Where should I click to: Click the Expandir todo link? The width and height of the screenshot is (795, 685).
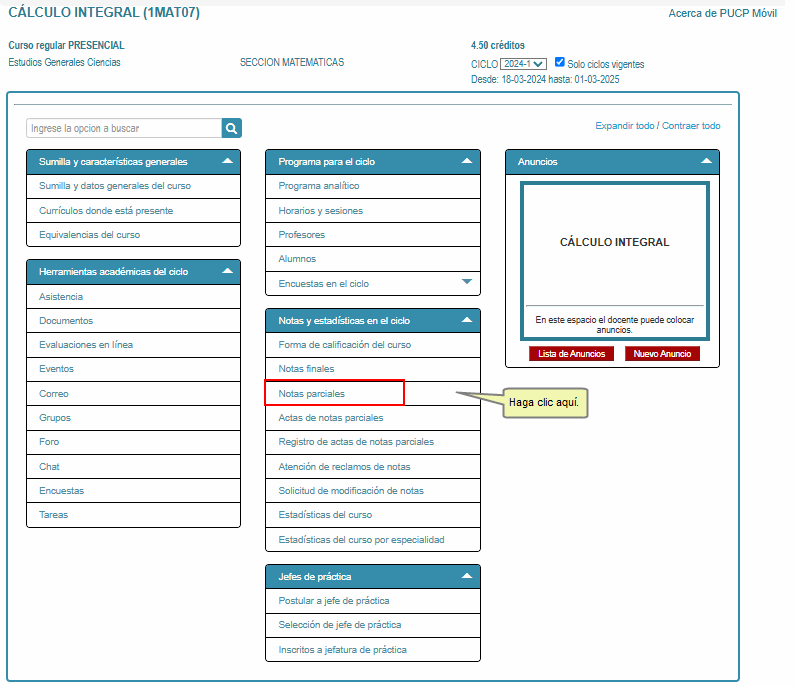(625, 126)
